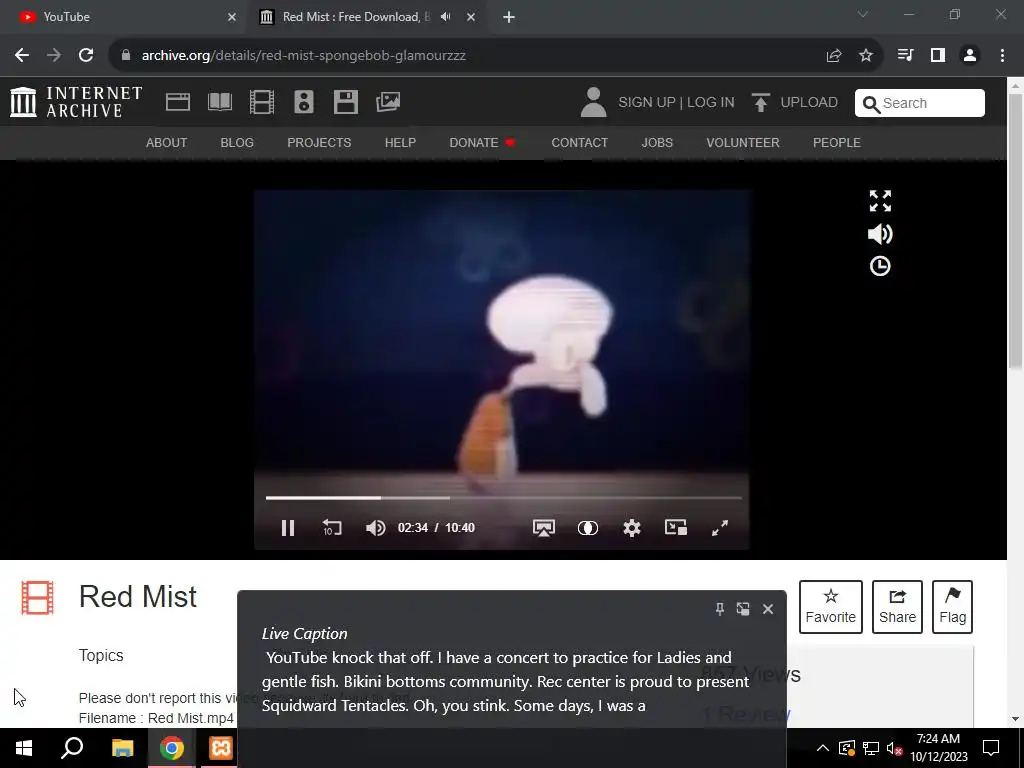Screen dimensions: 1024x768
Task: Toggle picture-in-picture mode
Action: point(675,527)
